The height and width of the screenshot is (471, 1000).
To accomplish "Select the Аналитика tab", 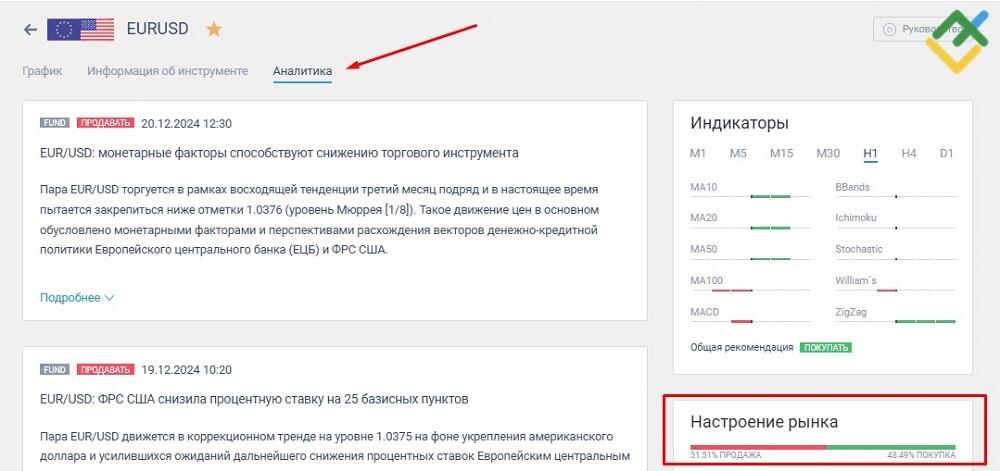I will coord(302,71).
